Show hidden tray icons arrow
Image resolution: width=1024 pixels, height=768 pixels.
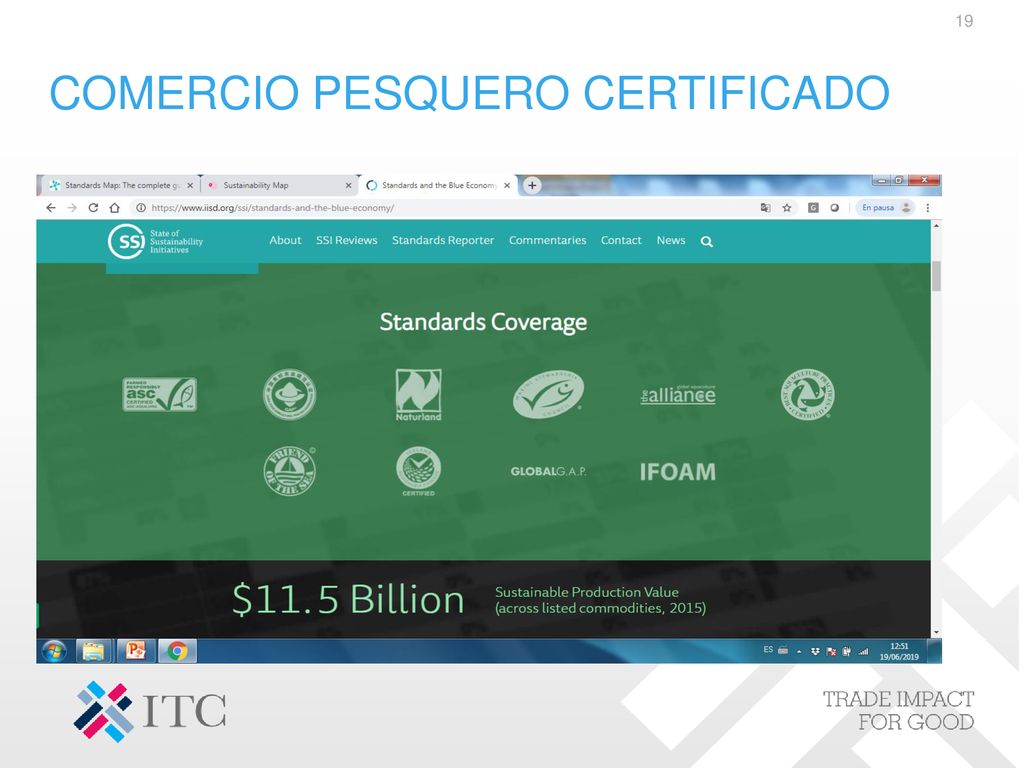(x=799, y=651)
